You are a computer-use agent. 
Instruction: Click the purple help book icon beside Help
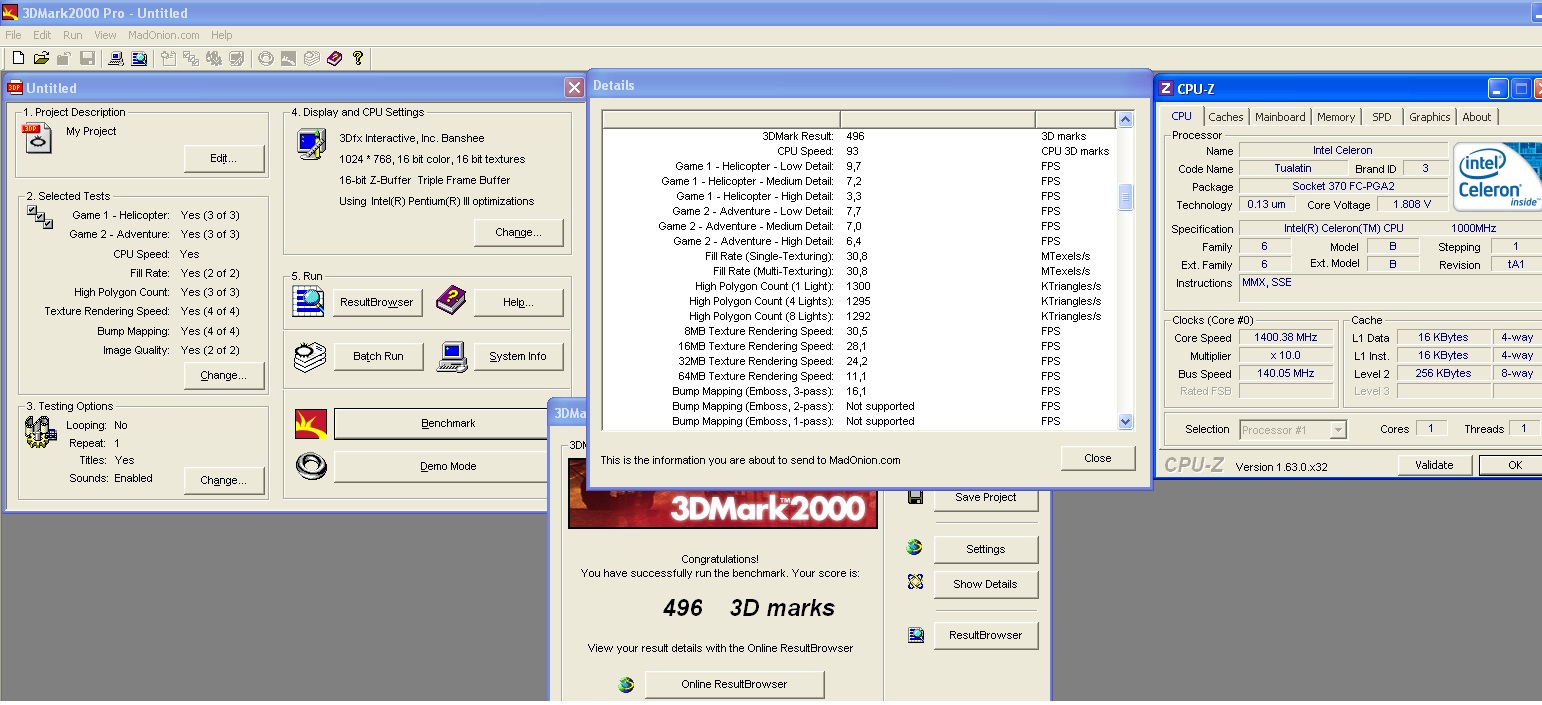point(451,299)
